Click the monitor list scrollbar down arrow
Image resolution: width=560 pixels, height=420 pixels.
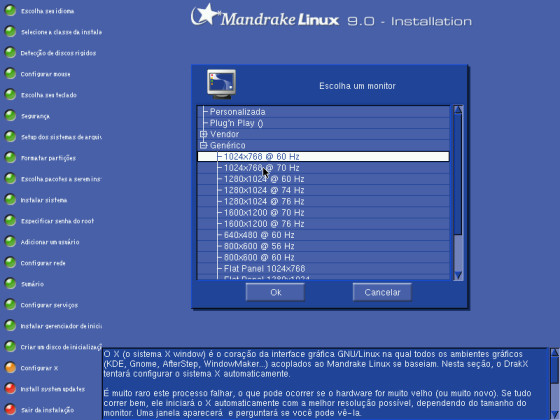pyautogui.click(x=458, y=275)
